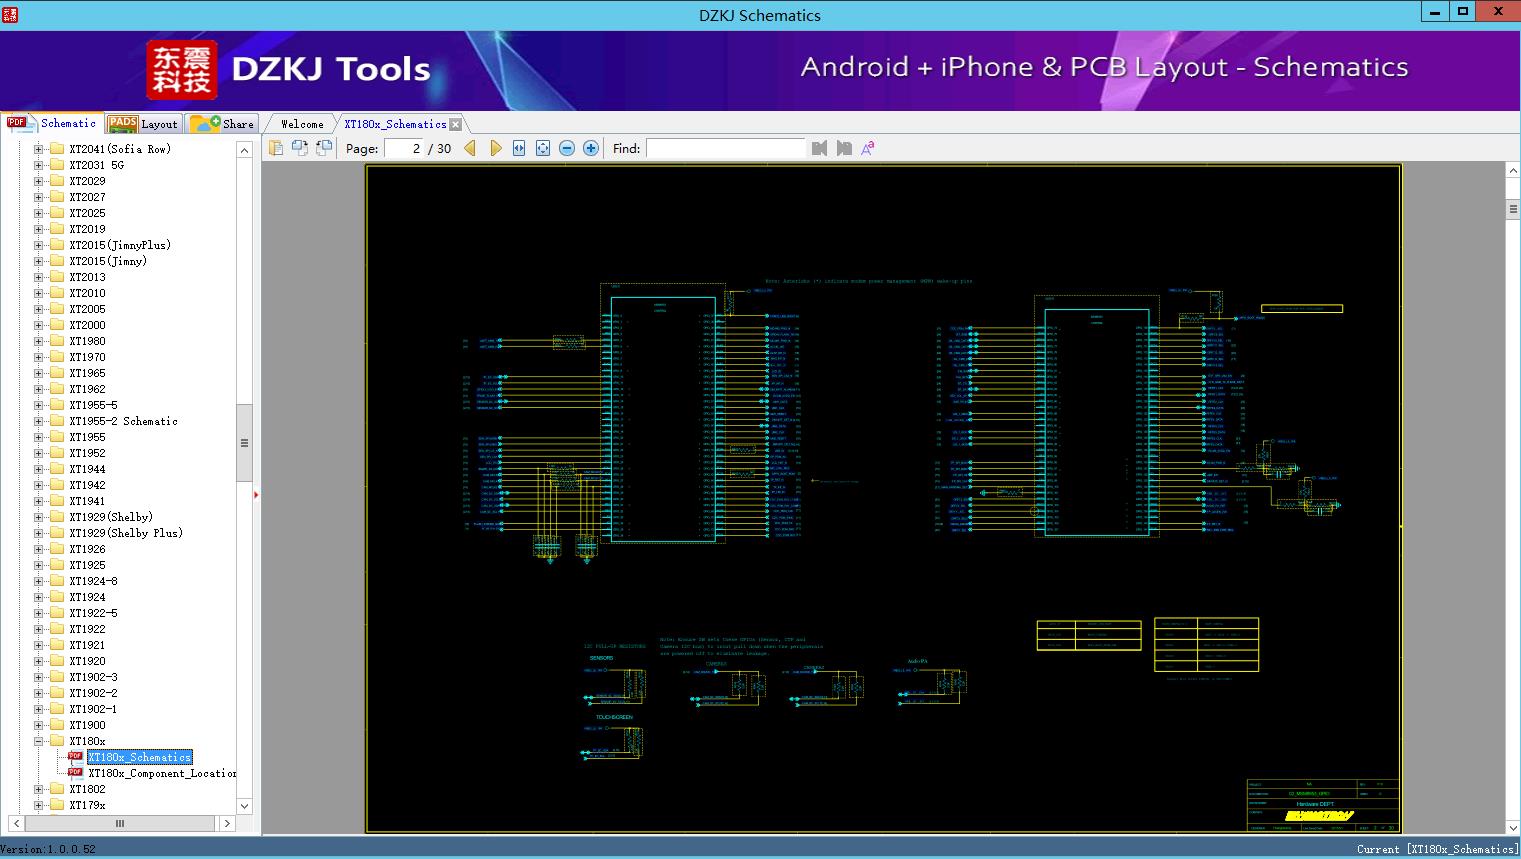This screenshot has width=1521, height=859.
Task: Zoom in with the plus icon
Action: click(591, 148)
